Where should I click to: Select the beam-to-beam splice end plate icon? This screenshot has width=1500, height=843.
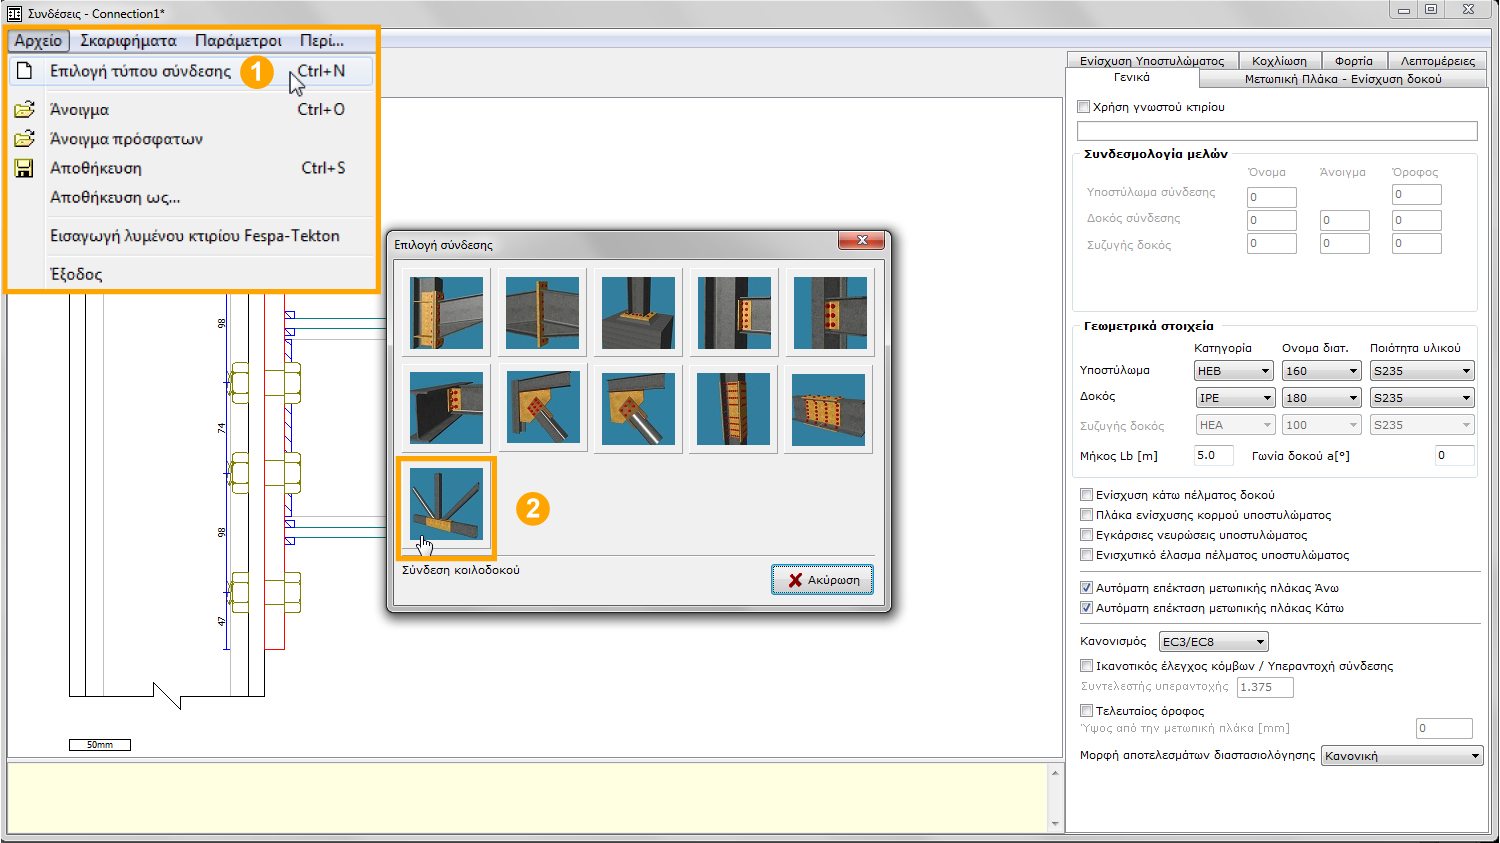542,312
